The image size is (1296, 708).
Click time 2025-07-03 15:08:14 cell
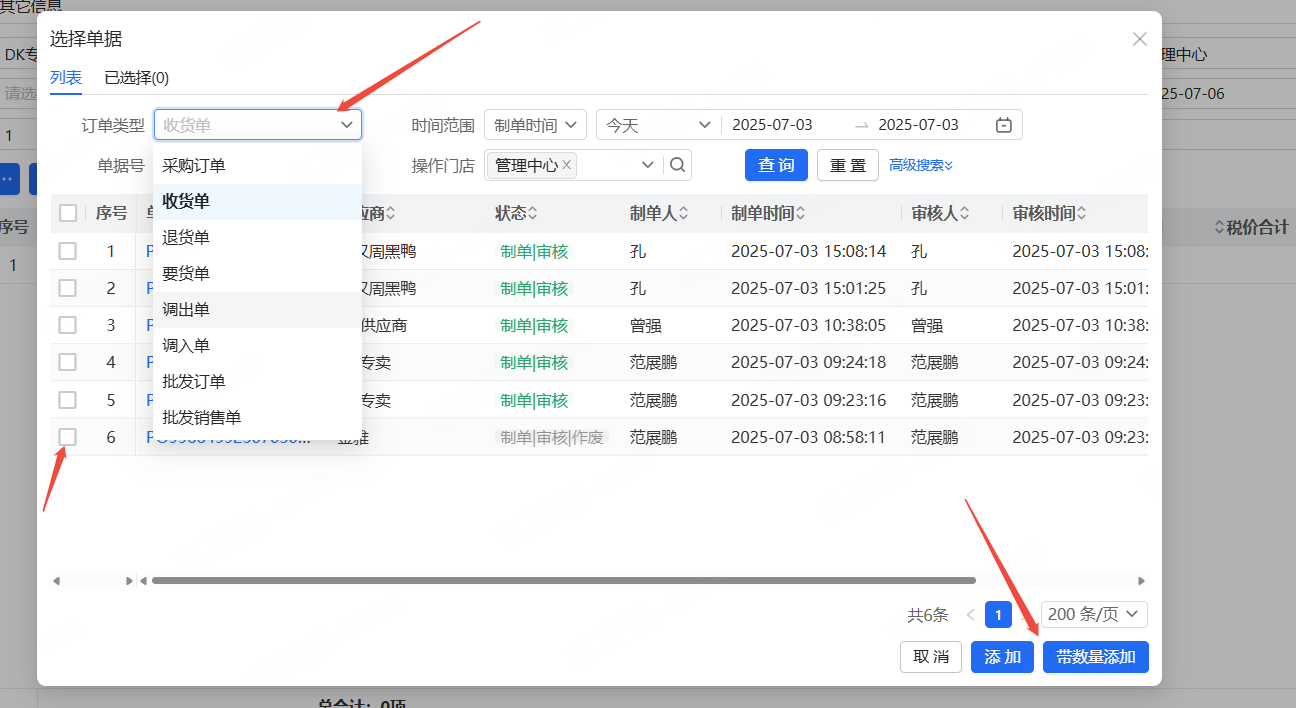pos(809,251)
